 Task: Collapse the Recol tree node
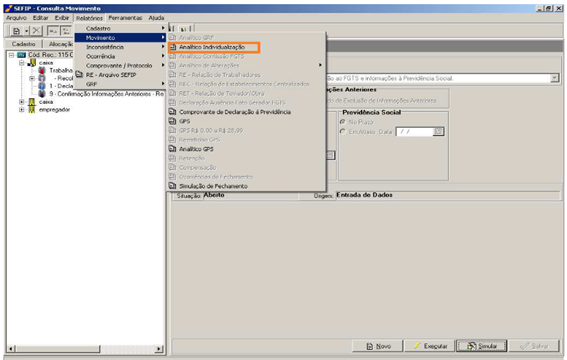click(x=32, y=78)
